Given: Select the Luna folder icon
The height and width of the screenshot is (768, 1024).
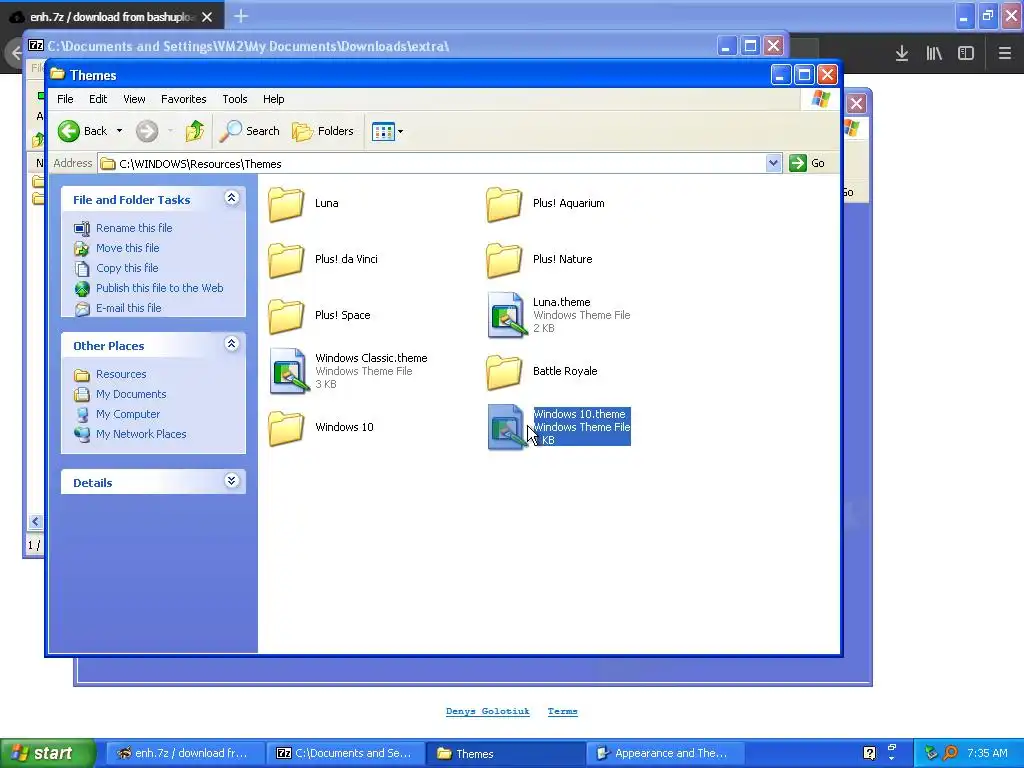Looking at the screenshot, I should (x=286, y=204).
